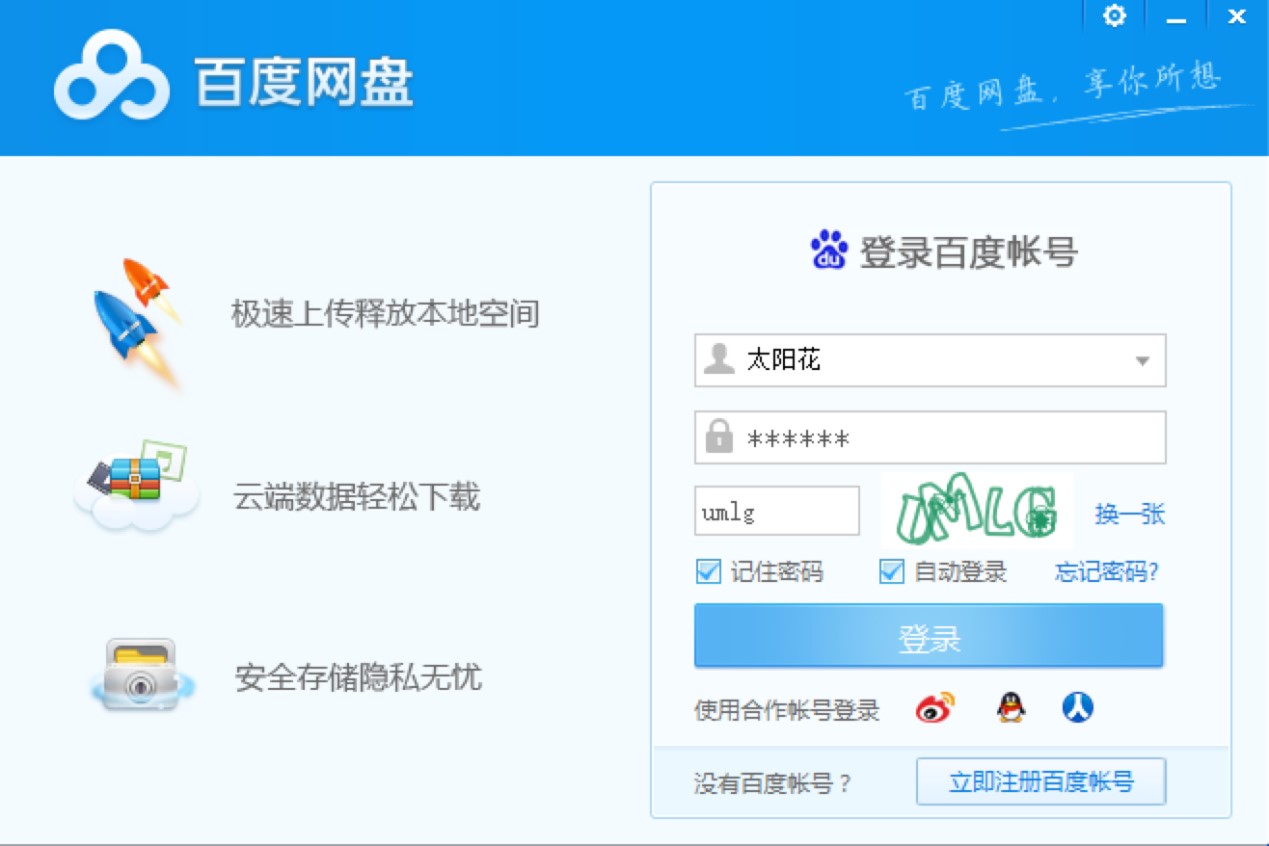Log in with QQ penguin icon
This screenshot has height=846, width=1269.
tap(1011, 708)
